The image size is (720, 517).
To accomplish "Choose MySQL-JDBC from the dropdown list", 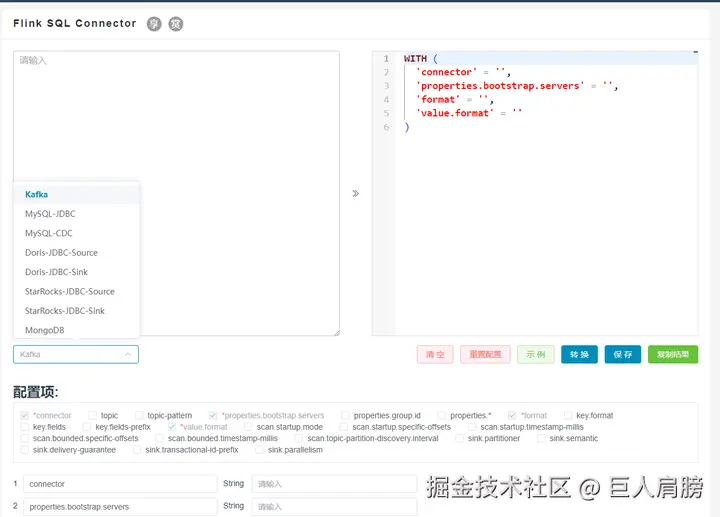I will click(x=76, y=214).
